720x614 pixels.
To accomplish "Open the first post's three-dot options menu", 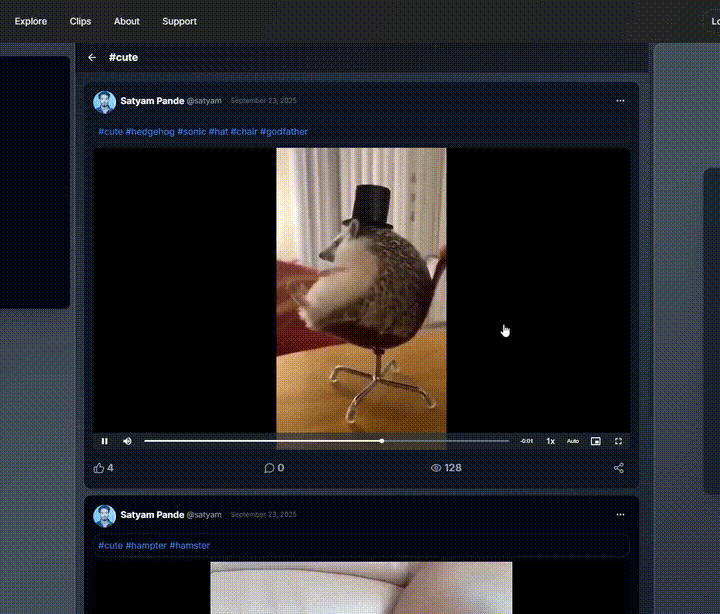I will [x=620, y=101].
